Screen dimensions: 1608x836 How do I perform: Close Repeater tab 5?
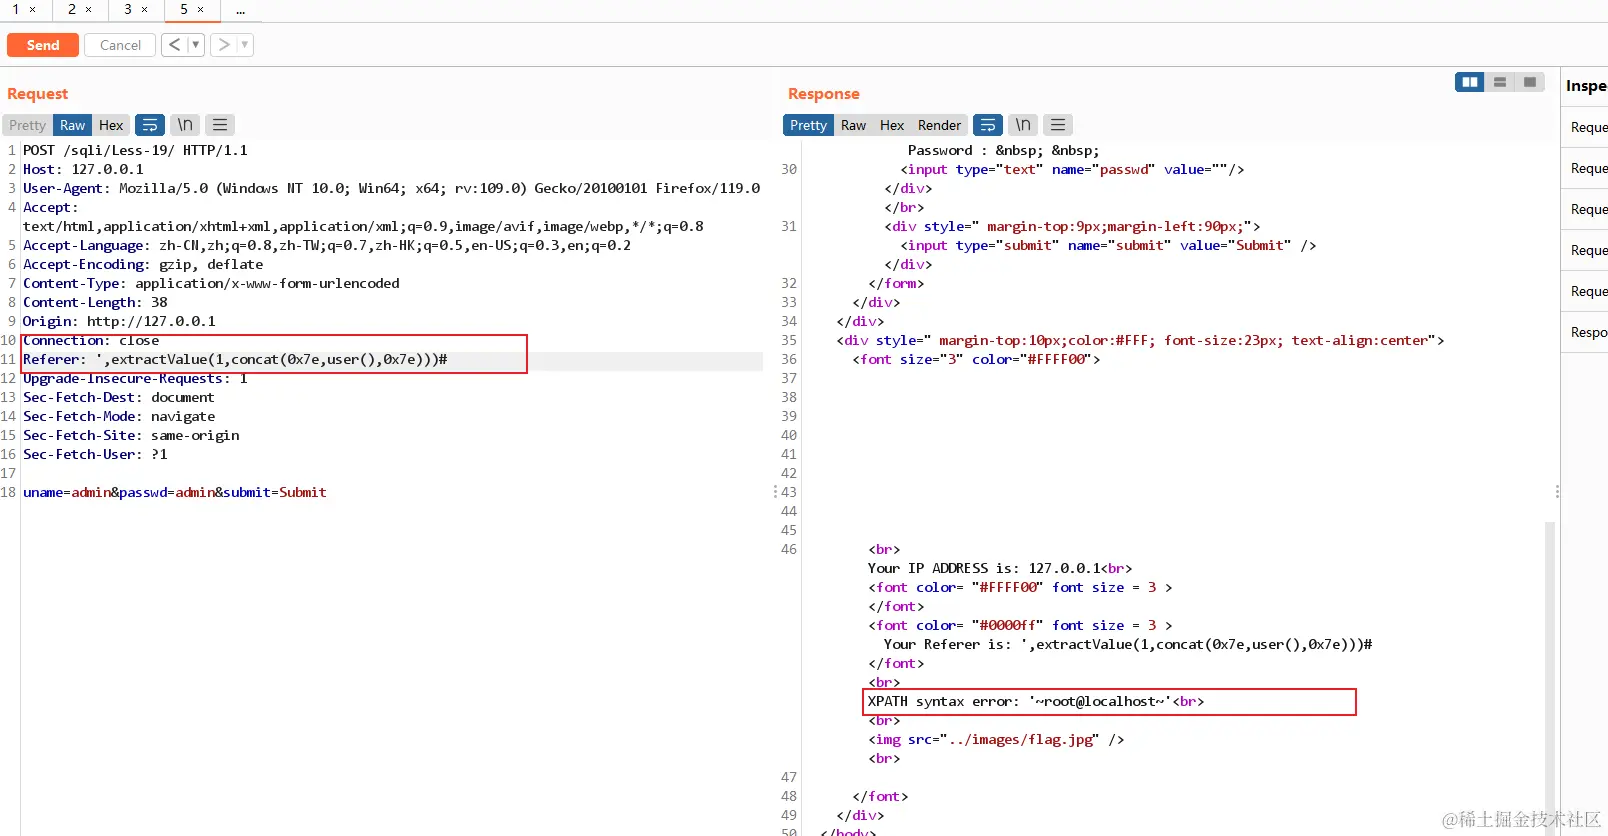pyautogui.click(x=201, y=10)
